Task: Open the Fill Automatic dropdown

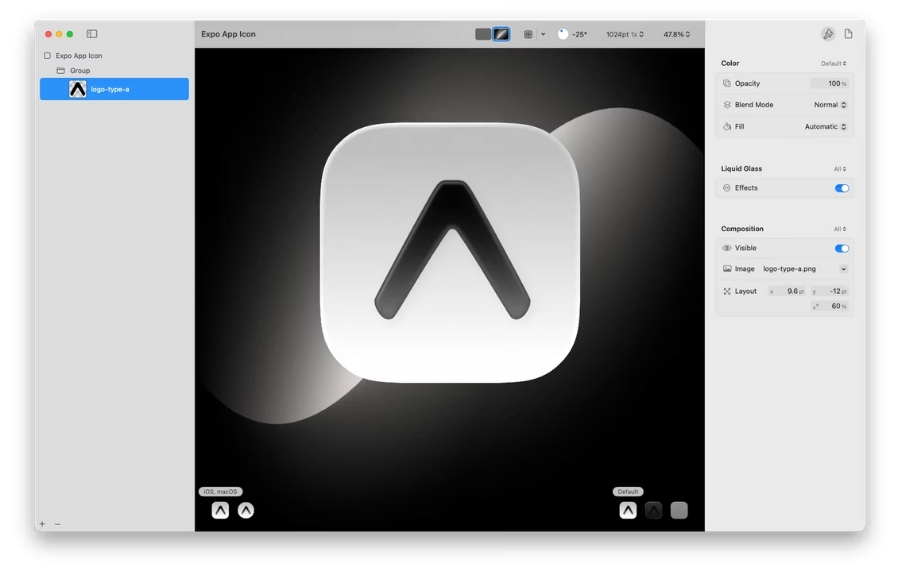Action: pyautogui.click(x=825, y=127)
